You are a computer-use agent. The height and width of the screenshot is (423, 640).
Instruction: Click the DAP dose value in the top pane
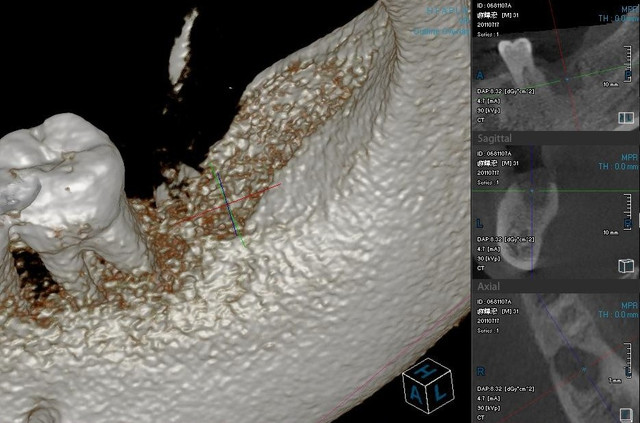(506, 91)
